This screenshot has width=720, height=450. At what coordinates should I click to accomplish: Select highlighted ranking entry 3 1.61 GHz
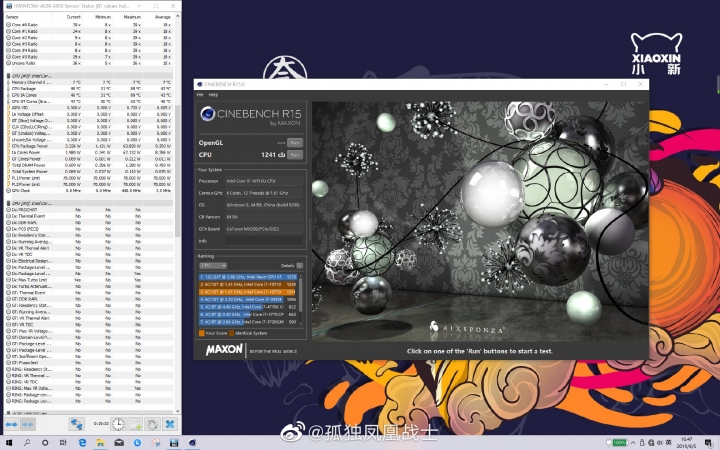248,292
